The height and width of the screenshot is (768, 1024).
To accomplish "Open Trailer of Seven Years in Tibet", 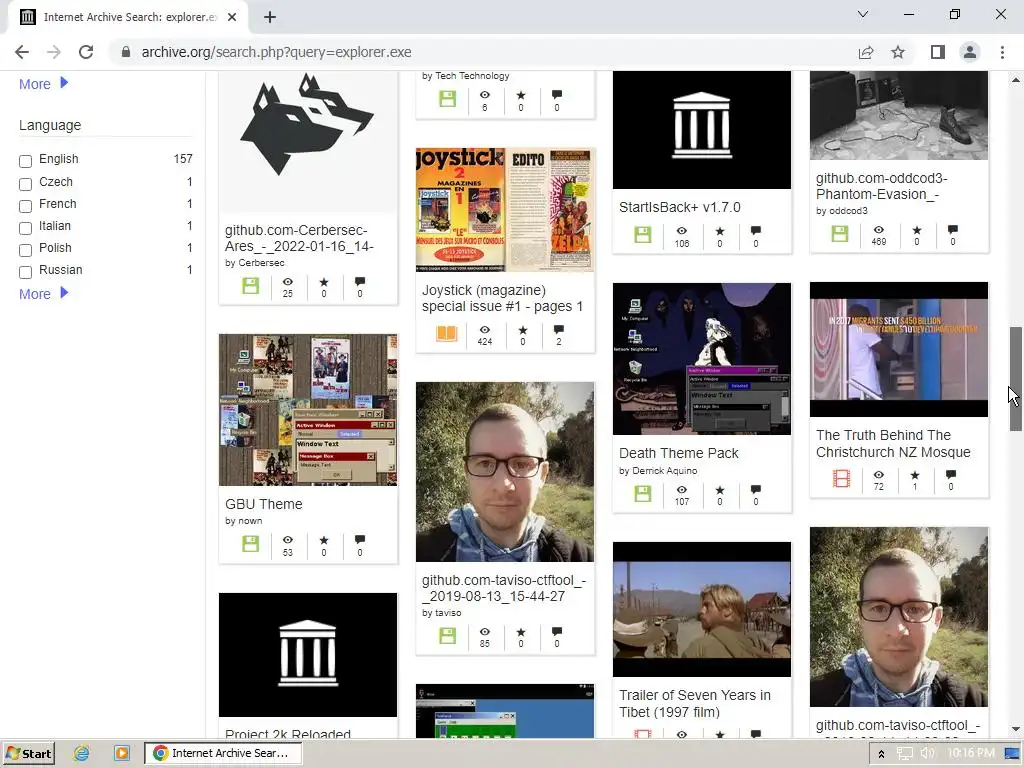I will click(695, 703).
